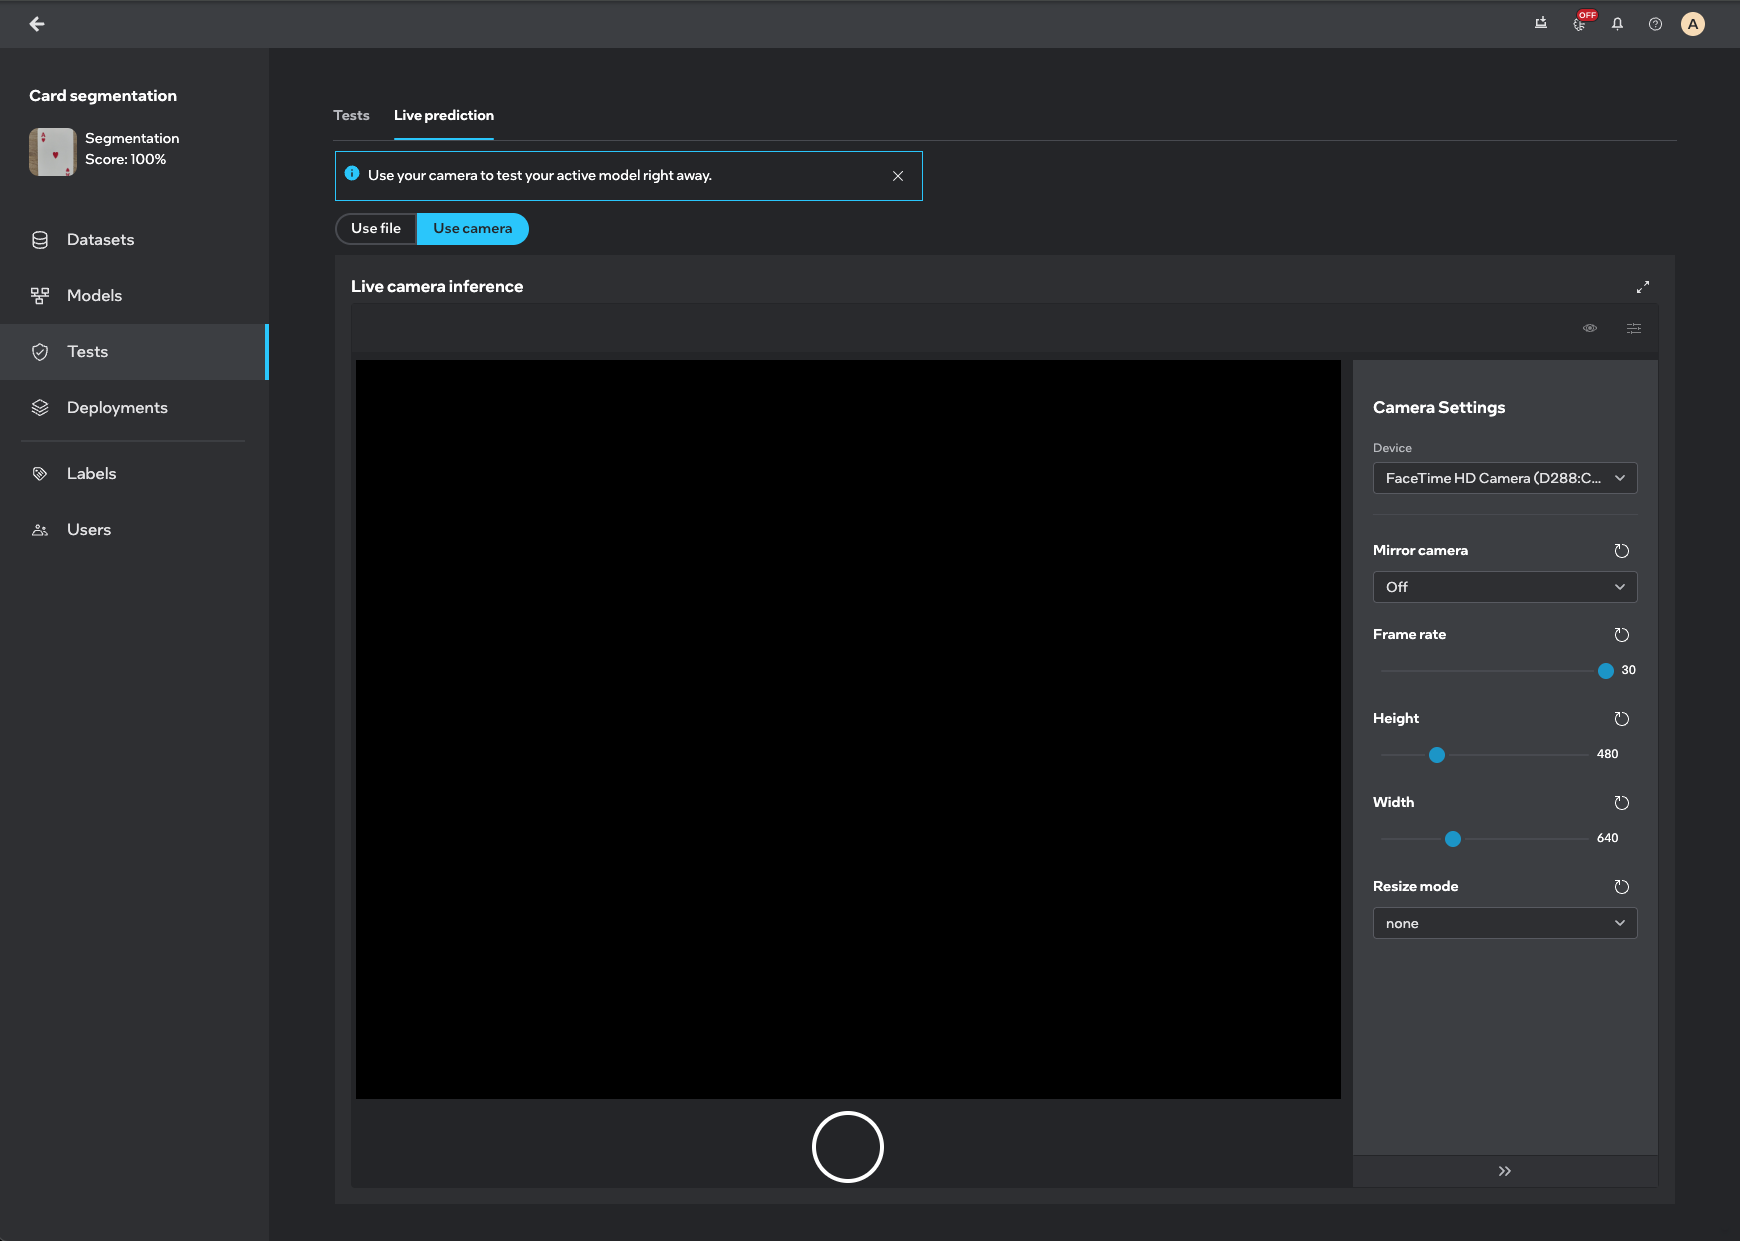Open the notifications bell
Screen dimensions: 1740x1241
[x=1617, y=24]
